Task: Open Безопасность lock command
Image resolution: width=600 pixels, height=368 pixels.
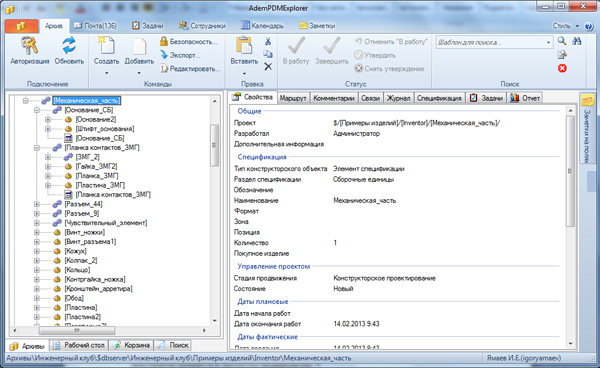Action: (x=189, y=42)
